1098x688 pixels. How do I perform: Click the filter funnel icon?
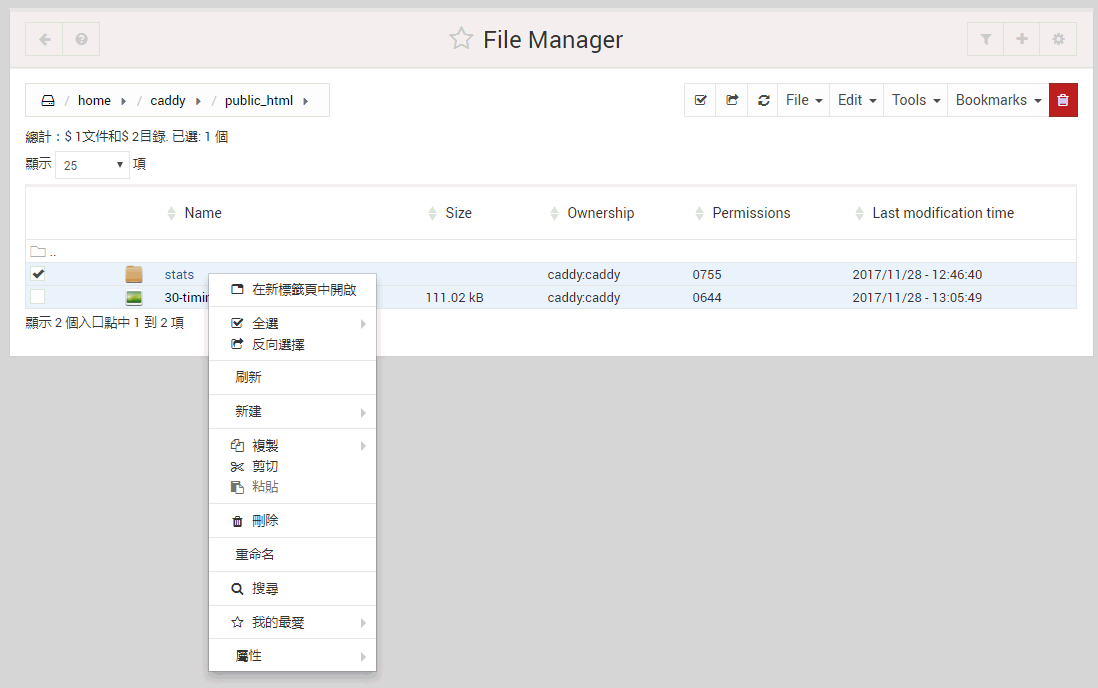click(x=985, y=39)
